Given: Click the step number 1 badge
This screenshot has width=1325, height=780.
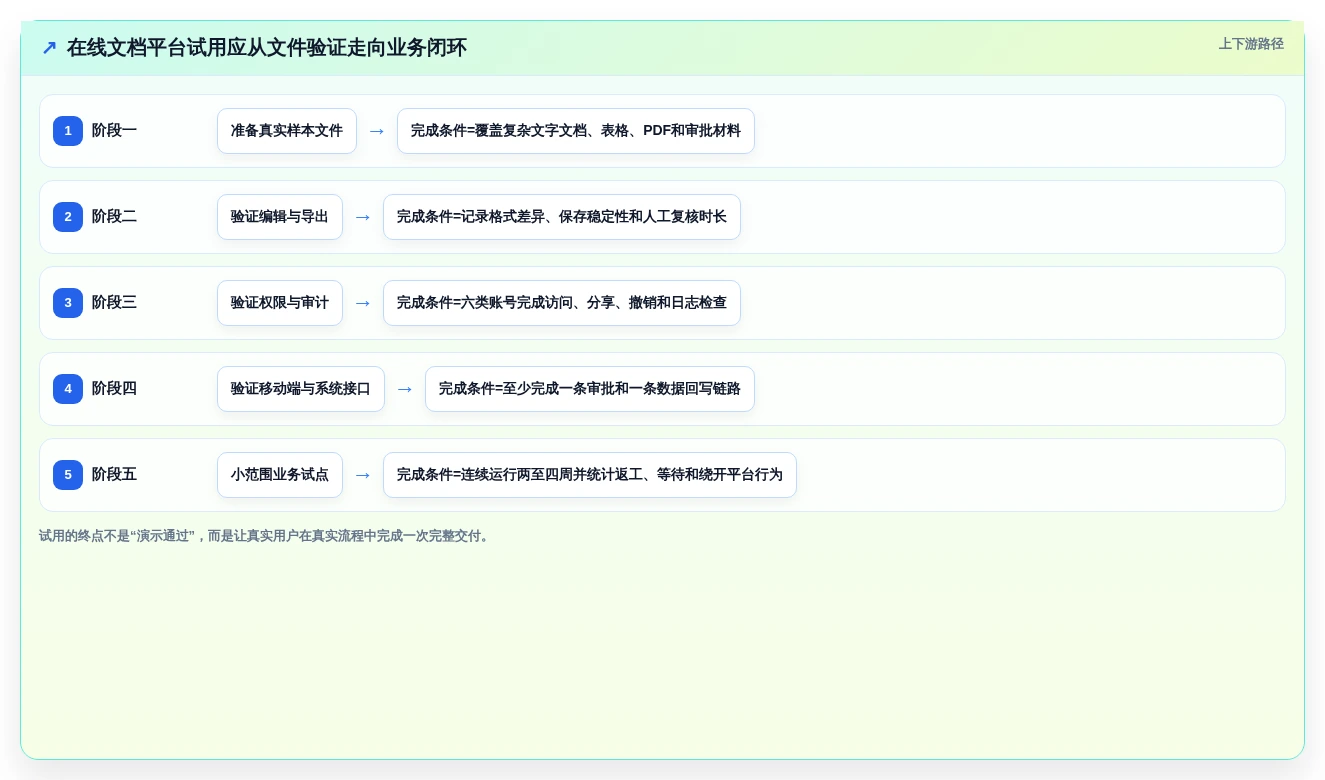Looking at the screenshot, I should (x=68, y=131).
